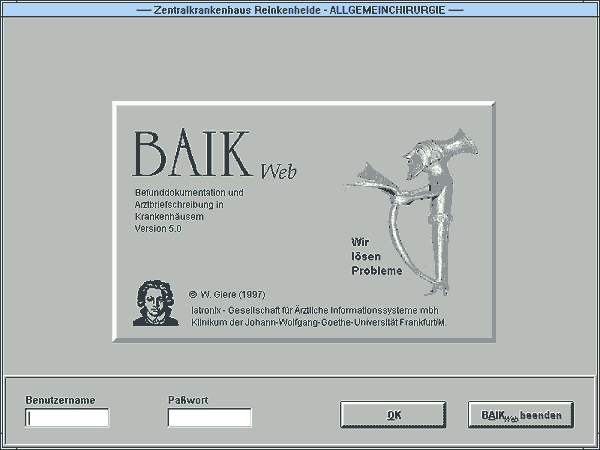Click the 'Klinikum der Johann-Wolfgang-Goethe-Universität' line
Screen dimensions: 600x450
point(319,323)
